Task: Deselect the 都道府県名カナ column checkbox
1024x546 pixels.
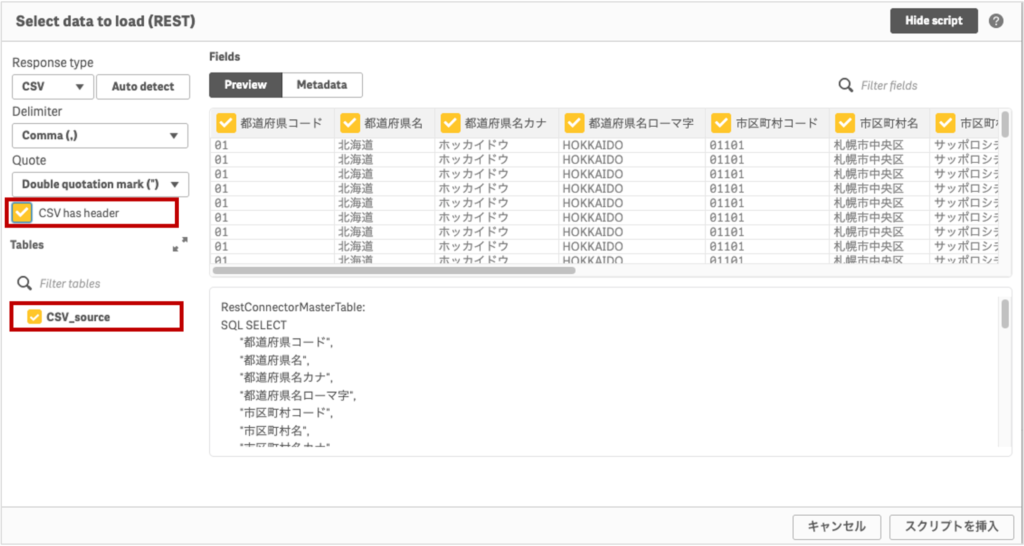Action: 450,123
